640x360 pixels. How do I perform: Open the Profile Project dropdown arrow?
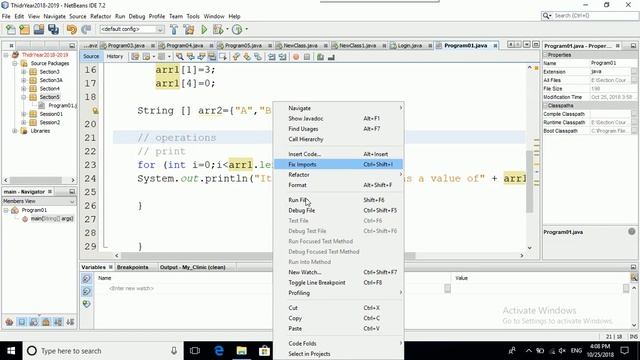pyautogui.click(x=246, y=29)
